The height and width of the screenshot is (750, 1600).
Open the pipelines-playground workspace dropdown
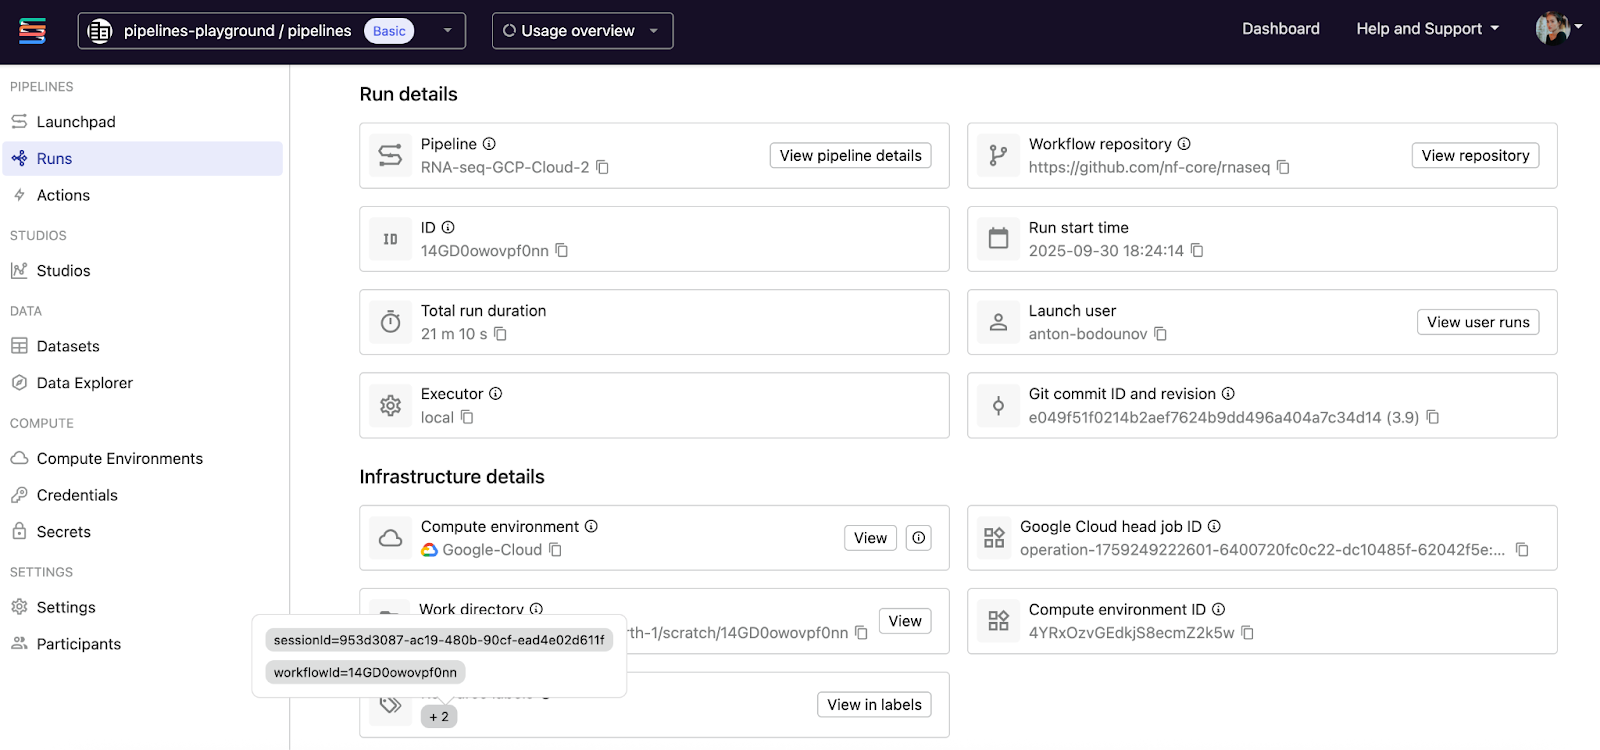point(271,31)
